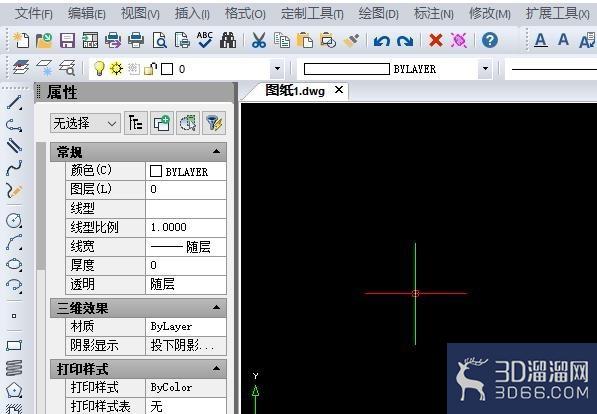Click the Save floppy disk icon
597x414 pixels.
click(x=67, y=40)
